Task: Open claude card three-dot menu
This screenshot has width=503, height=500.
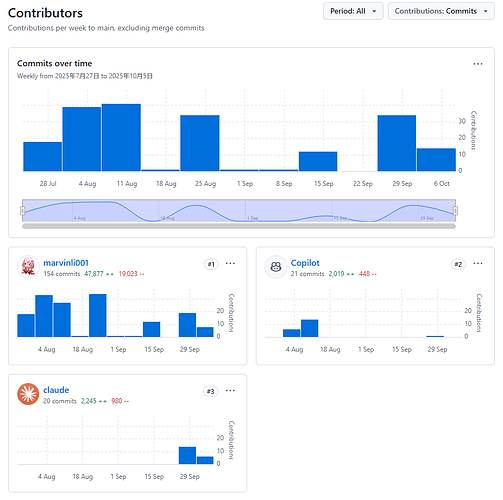Action: tap(230, 390)
